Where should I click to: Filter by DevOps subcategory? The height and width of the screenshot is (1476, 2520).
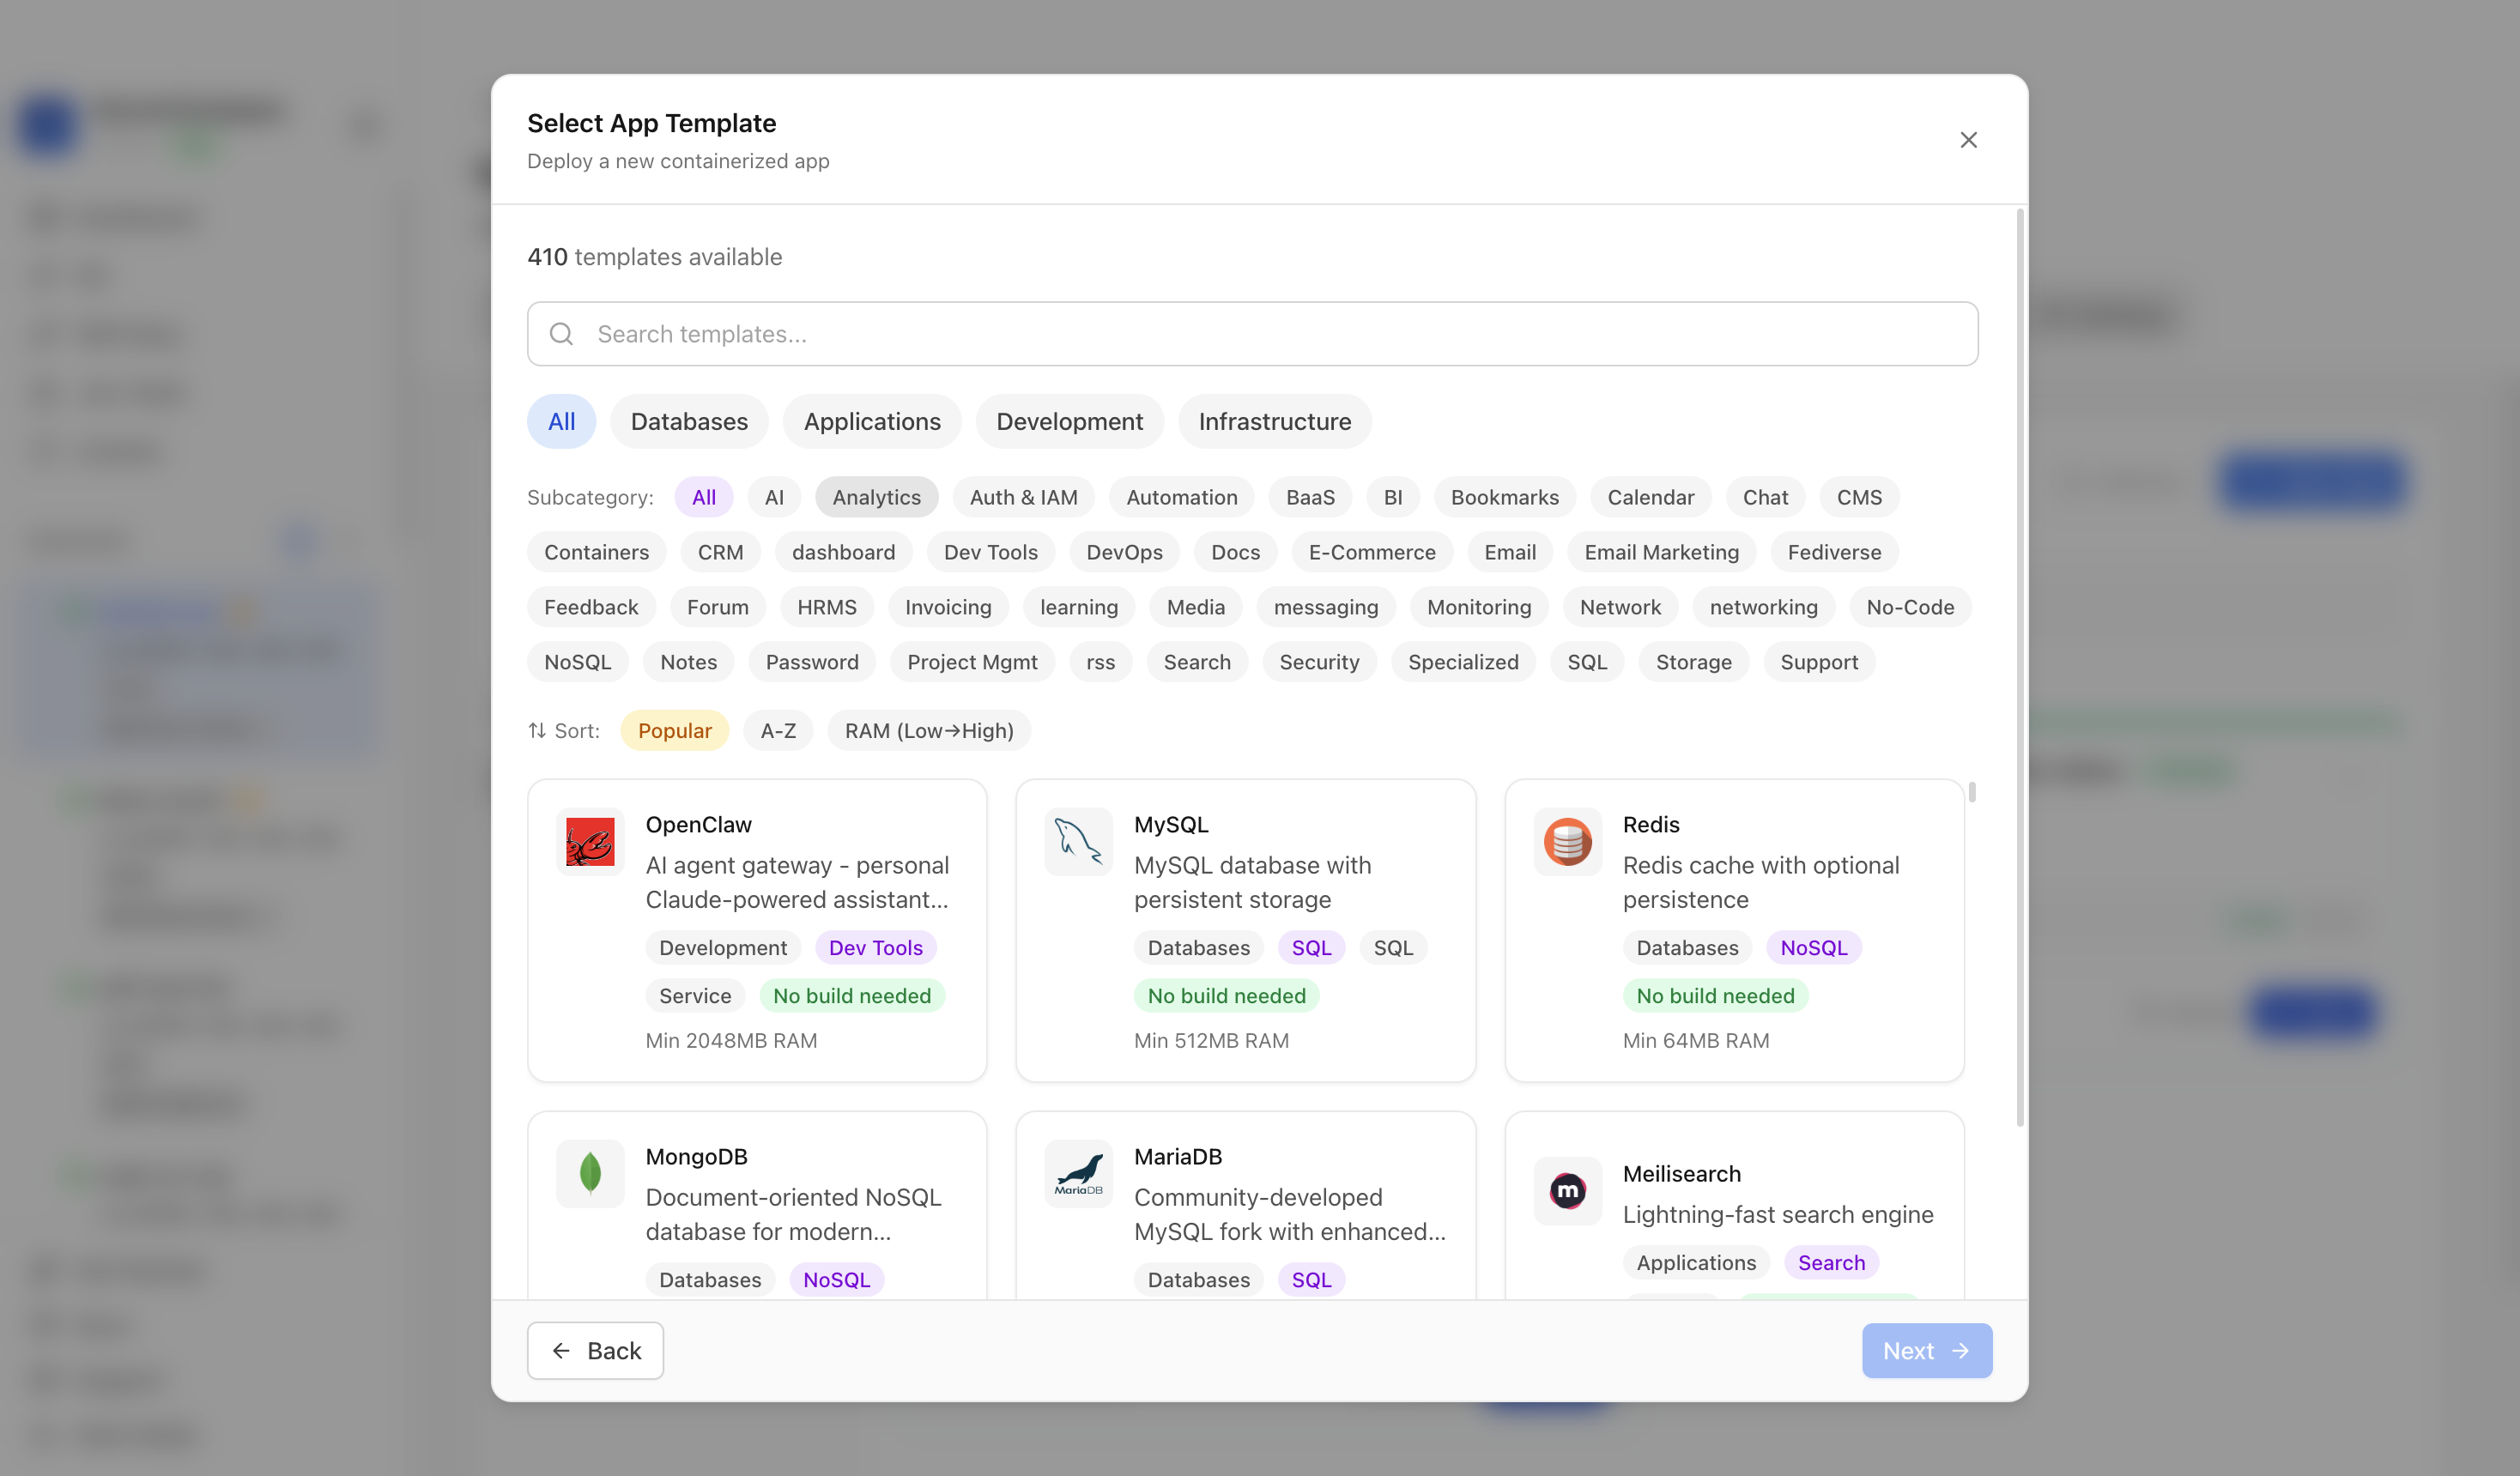1124,552
